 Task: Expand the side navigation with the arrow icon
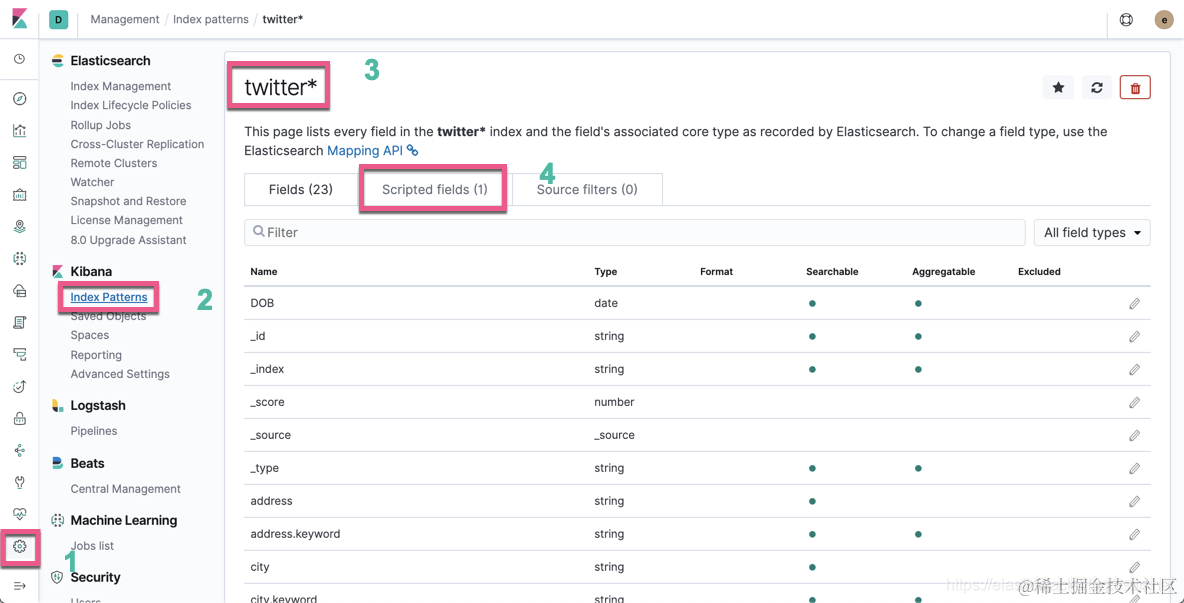tap(20, 586)
